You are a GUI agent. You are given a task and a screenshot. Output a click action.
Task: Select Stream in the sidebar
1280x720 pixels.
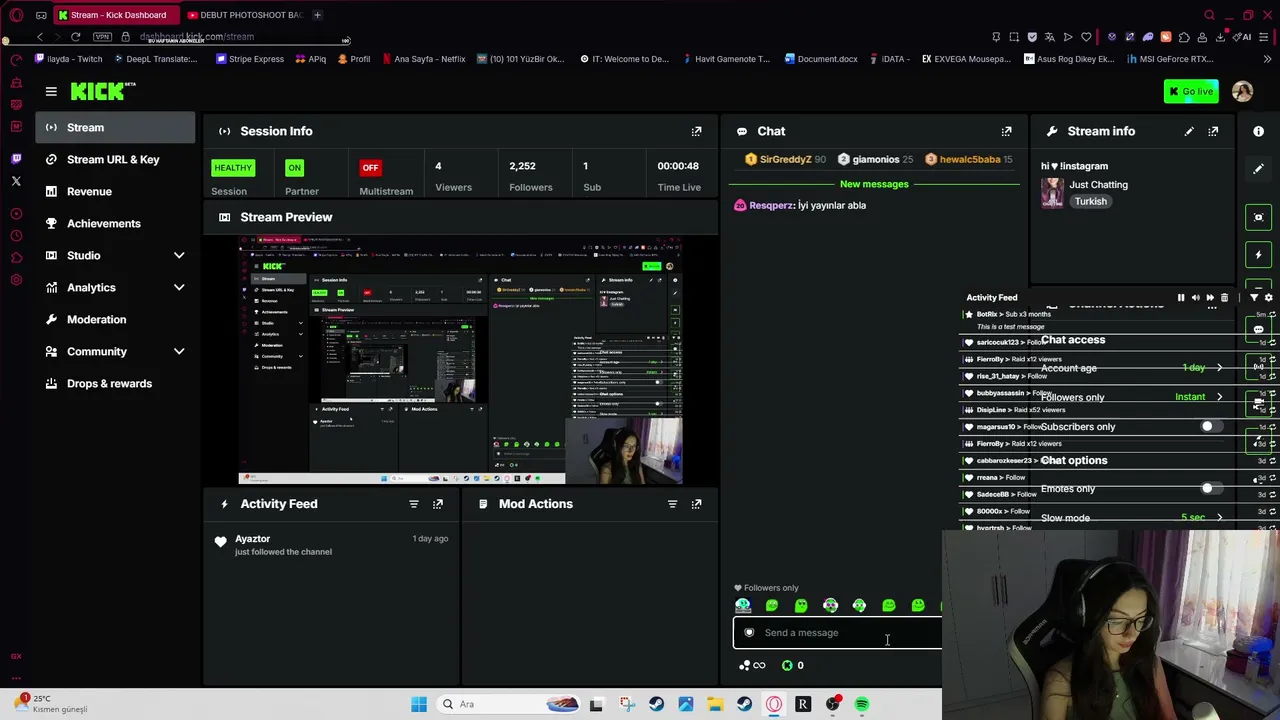115,128
